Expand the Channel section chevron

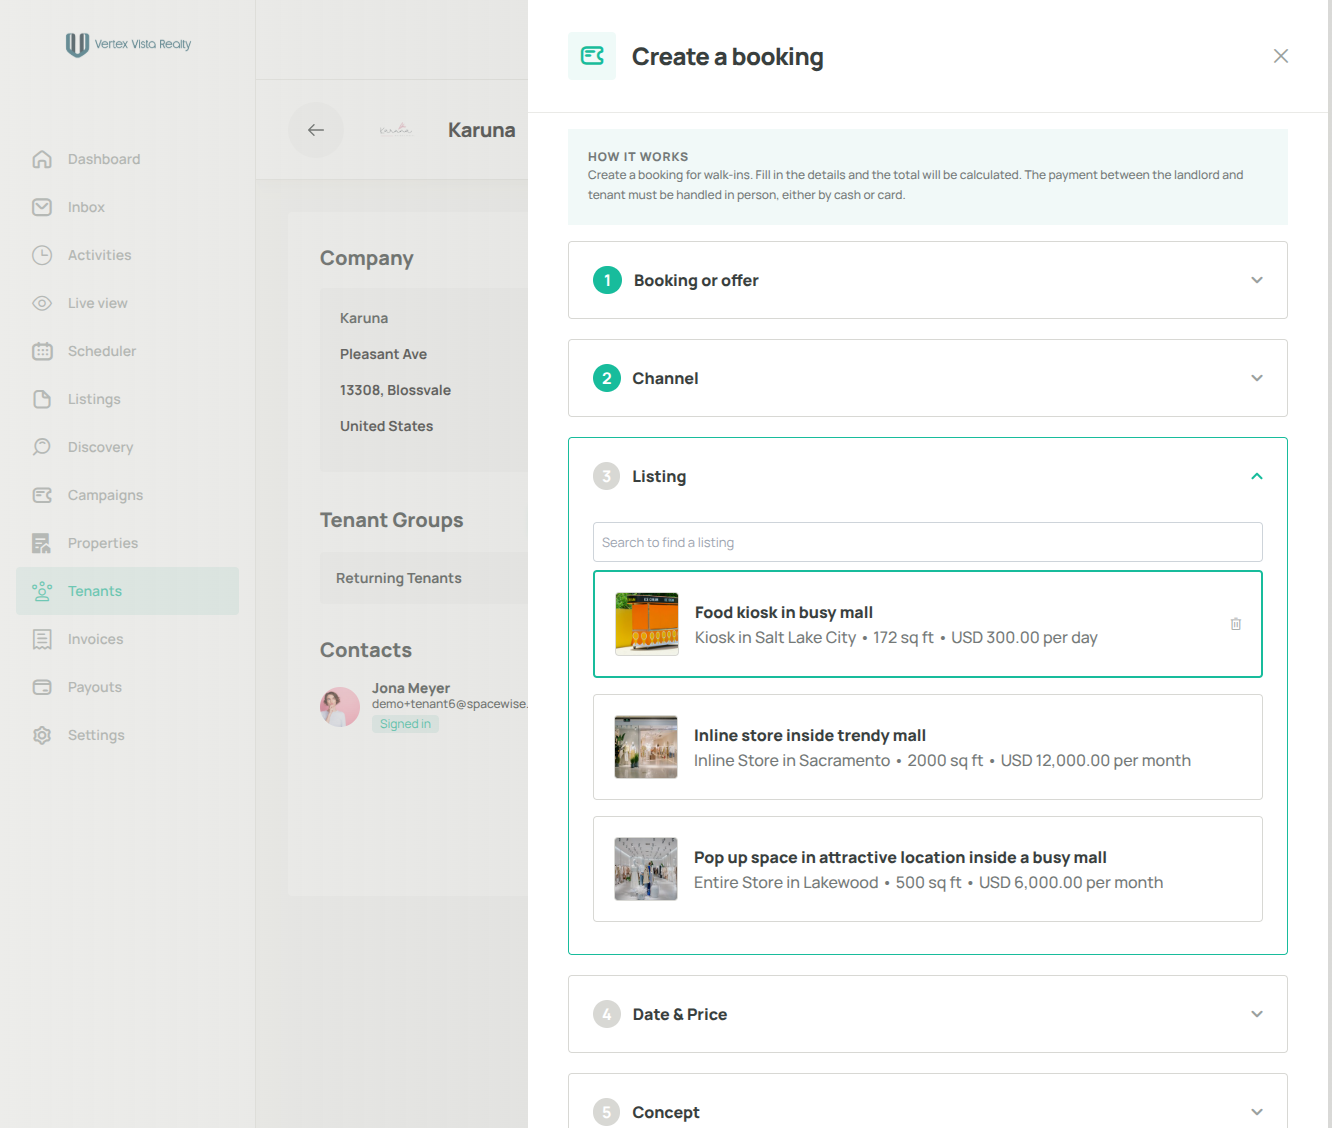[x=1257, y=378]
